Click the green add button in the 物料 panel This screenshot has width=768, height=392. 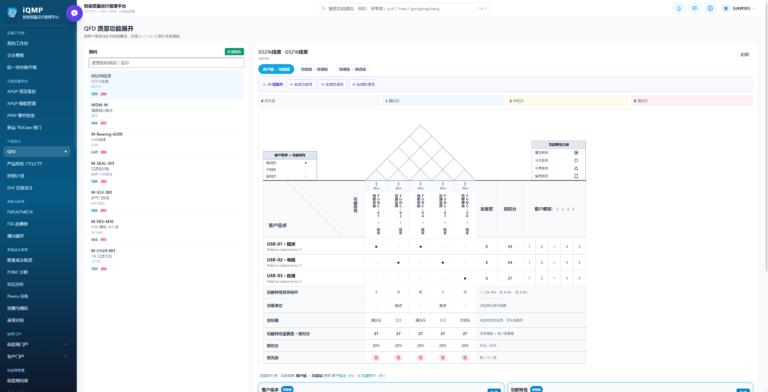point(234,51)
